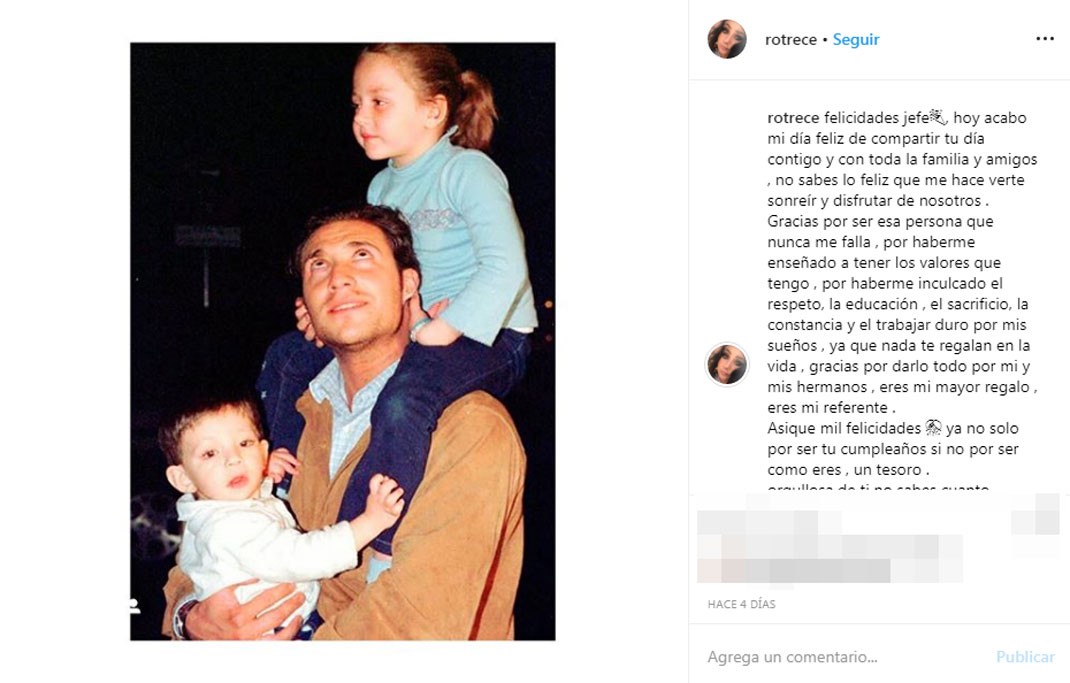Click the emoji after 'mil felicidades'
The width and height of the screenshot is (1070, 683).
pyautogui.click(x=934, y=428)
